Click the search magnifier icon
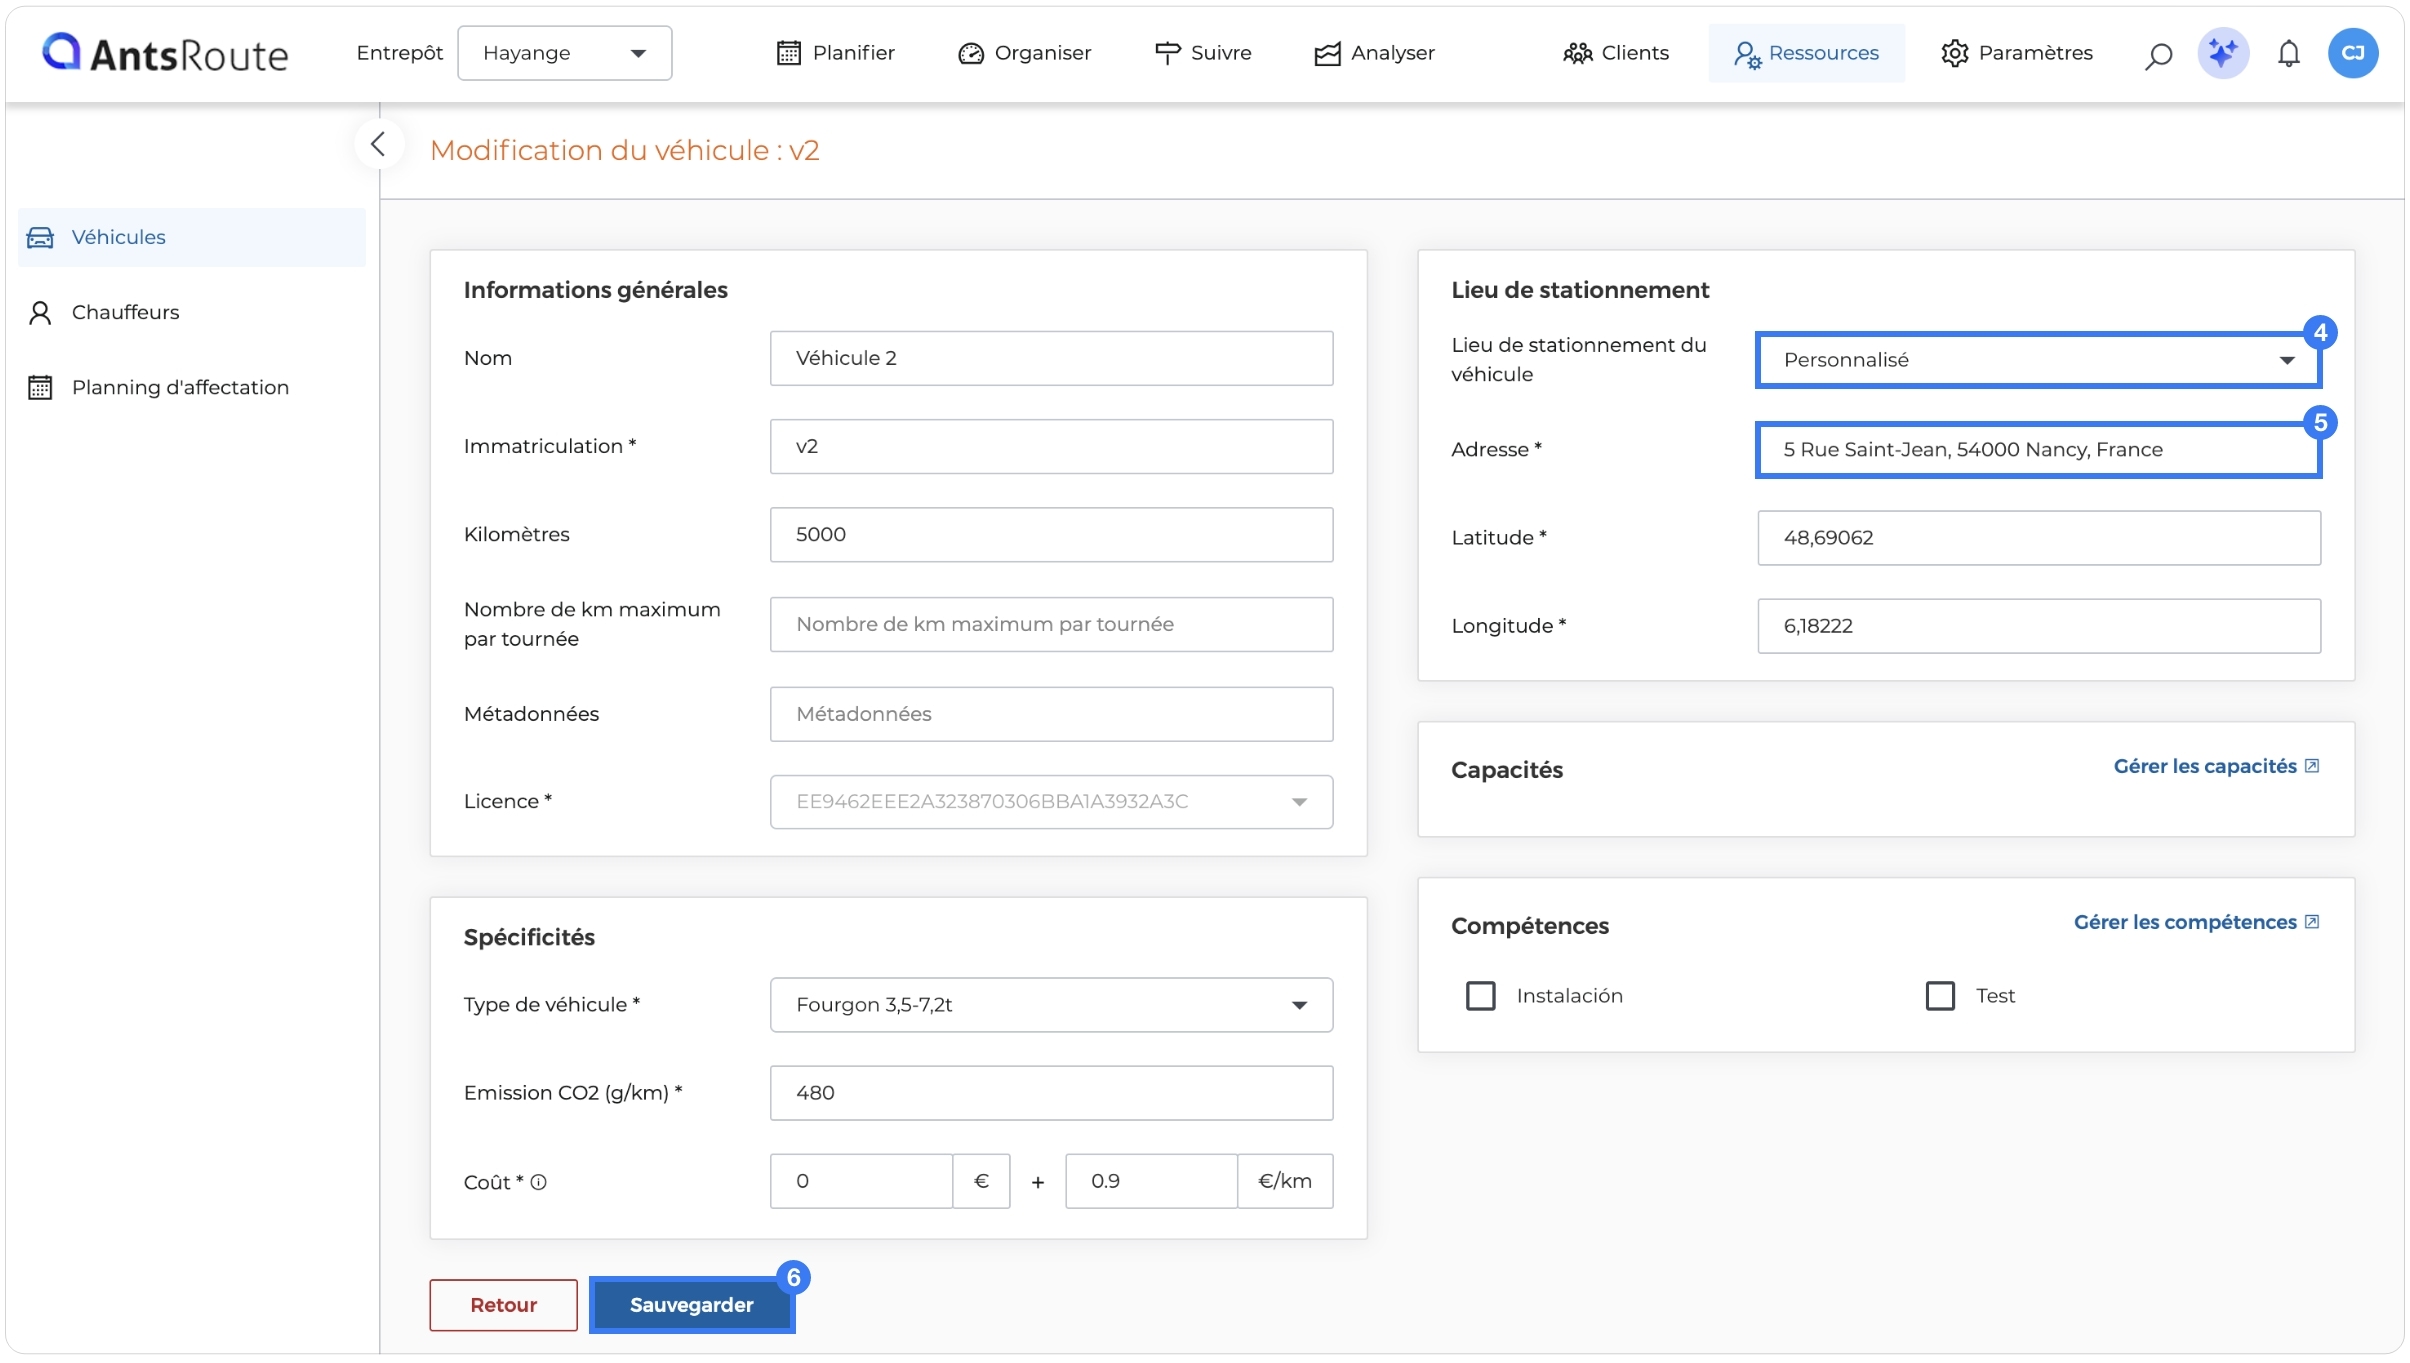Viewport: 2410px width, 1363px height. (2158, 55)
